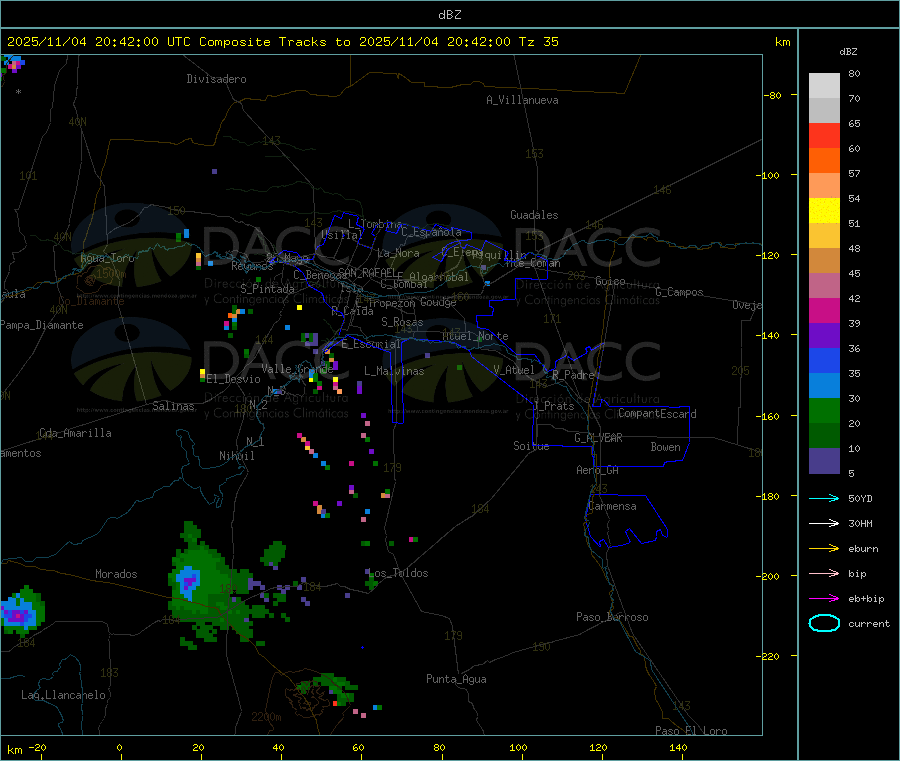Click the 'km' label at bottom left
Screen dimensions: 900x761
pos(14,750)
